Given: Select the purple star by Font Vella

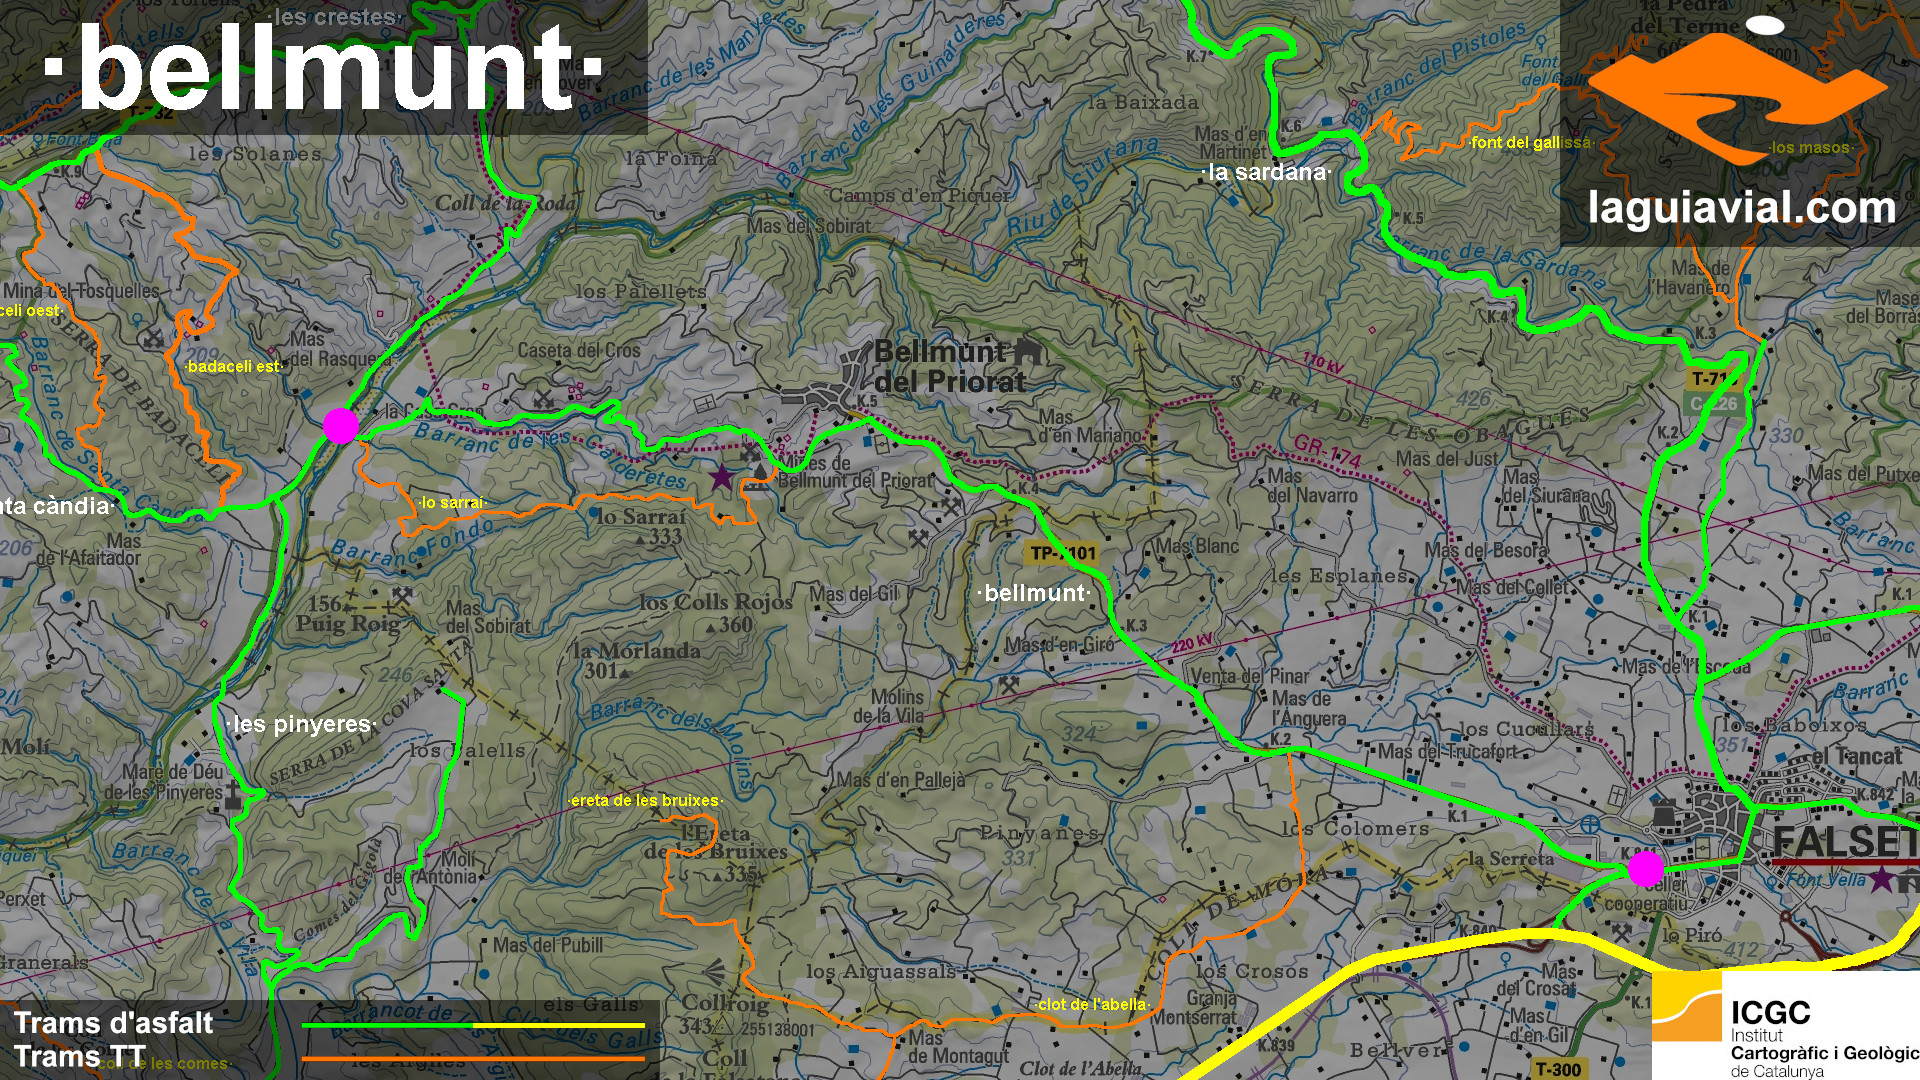Looking at the screenshot, I should coord(1882,879).
